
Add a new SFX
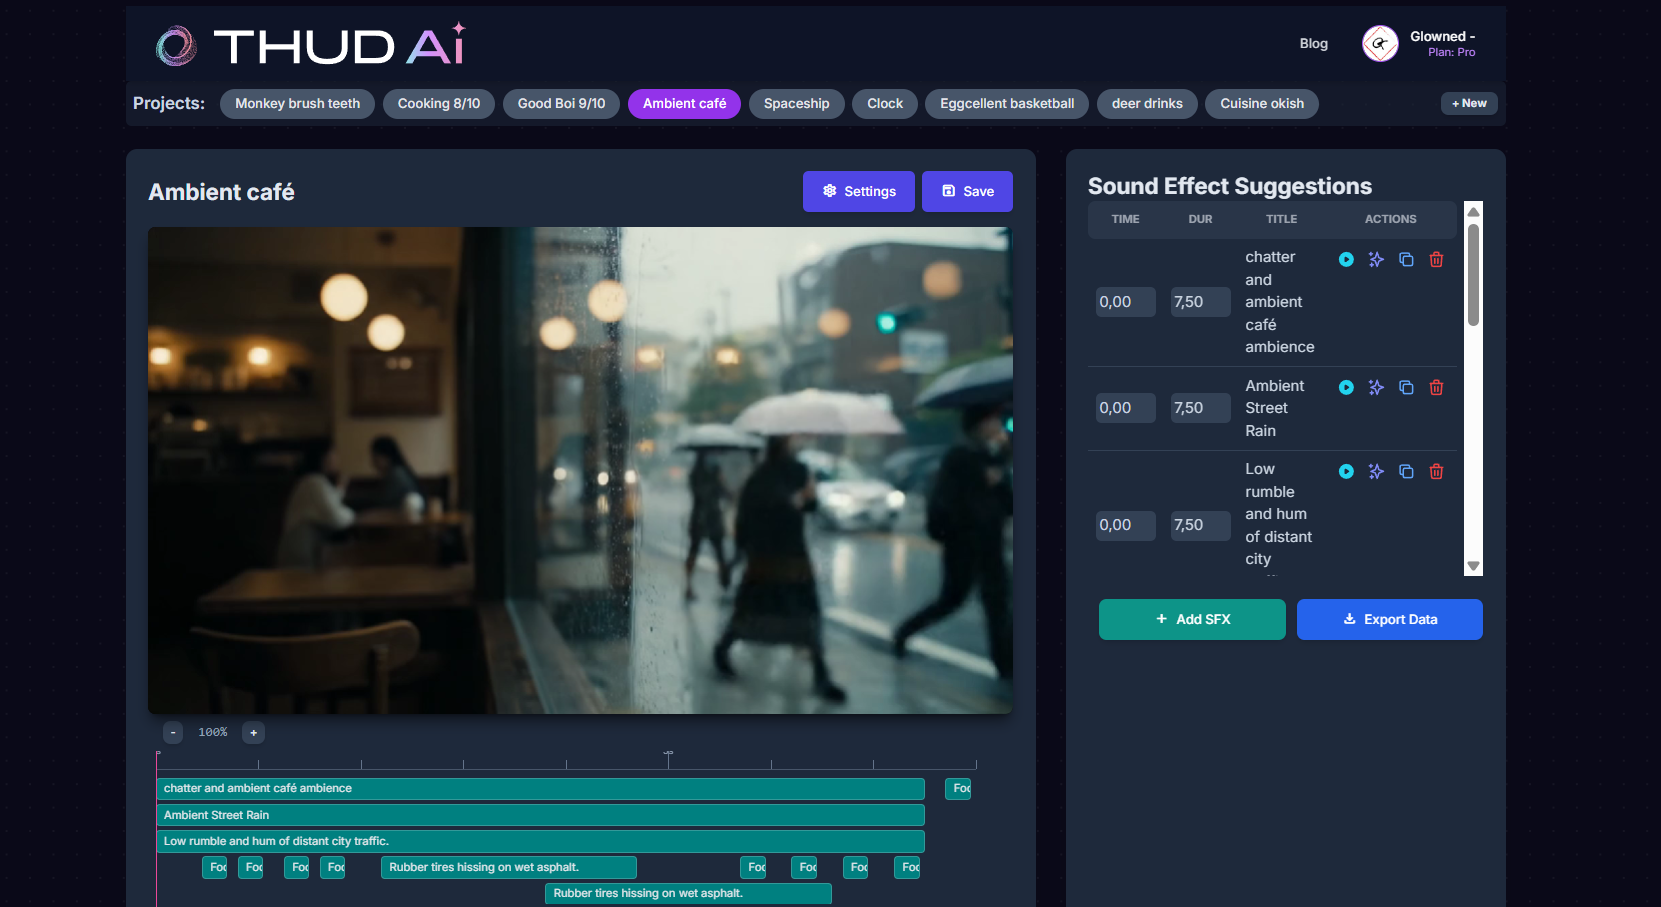[x=1192, y=619]
